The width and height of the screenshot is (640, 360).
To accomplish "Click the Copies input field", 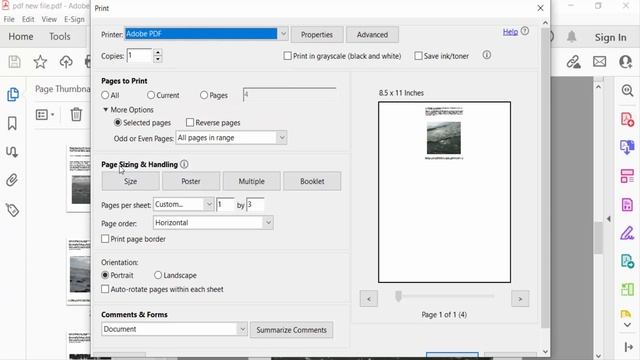I will [x=139, y=56].
